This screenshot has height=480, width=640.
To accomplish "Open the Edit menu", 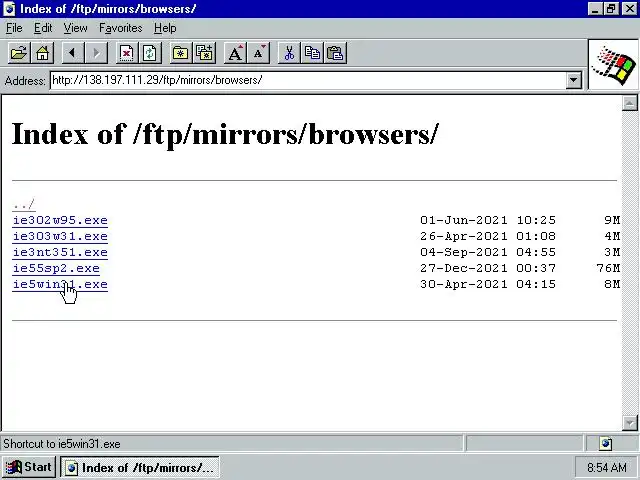I will pos(43,28).
